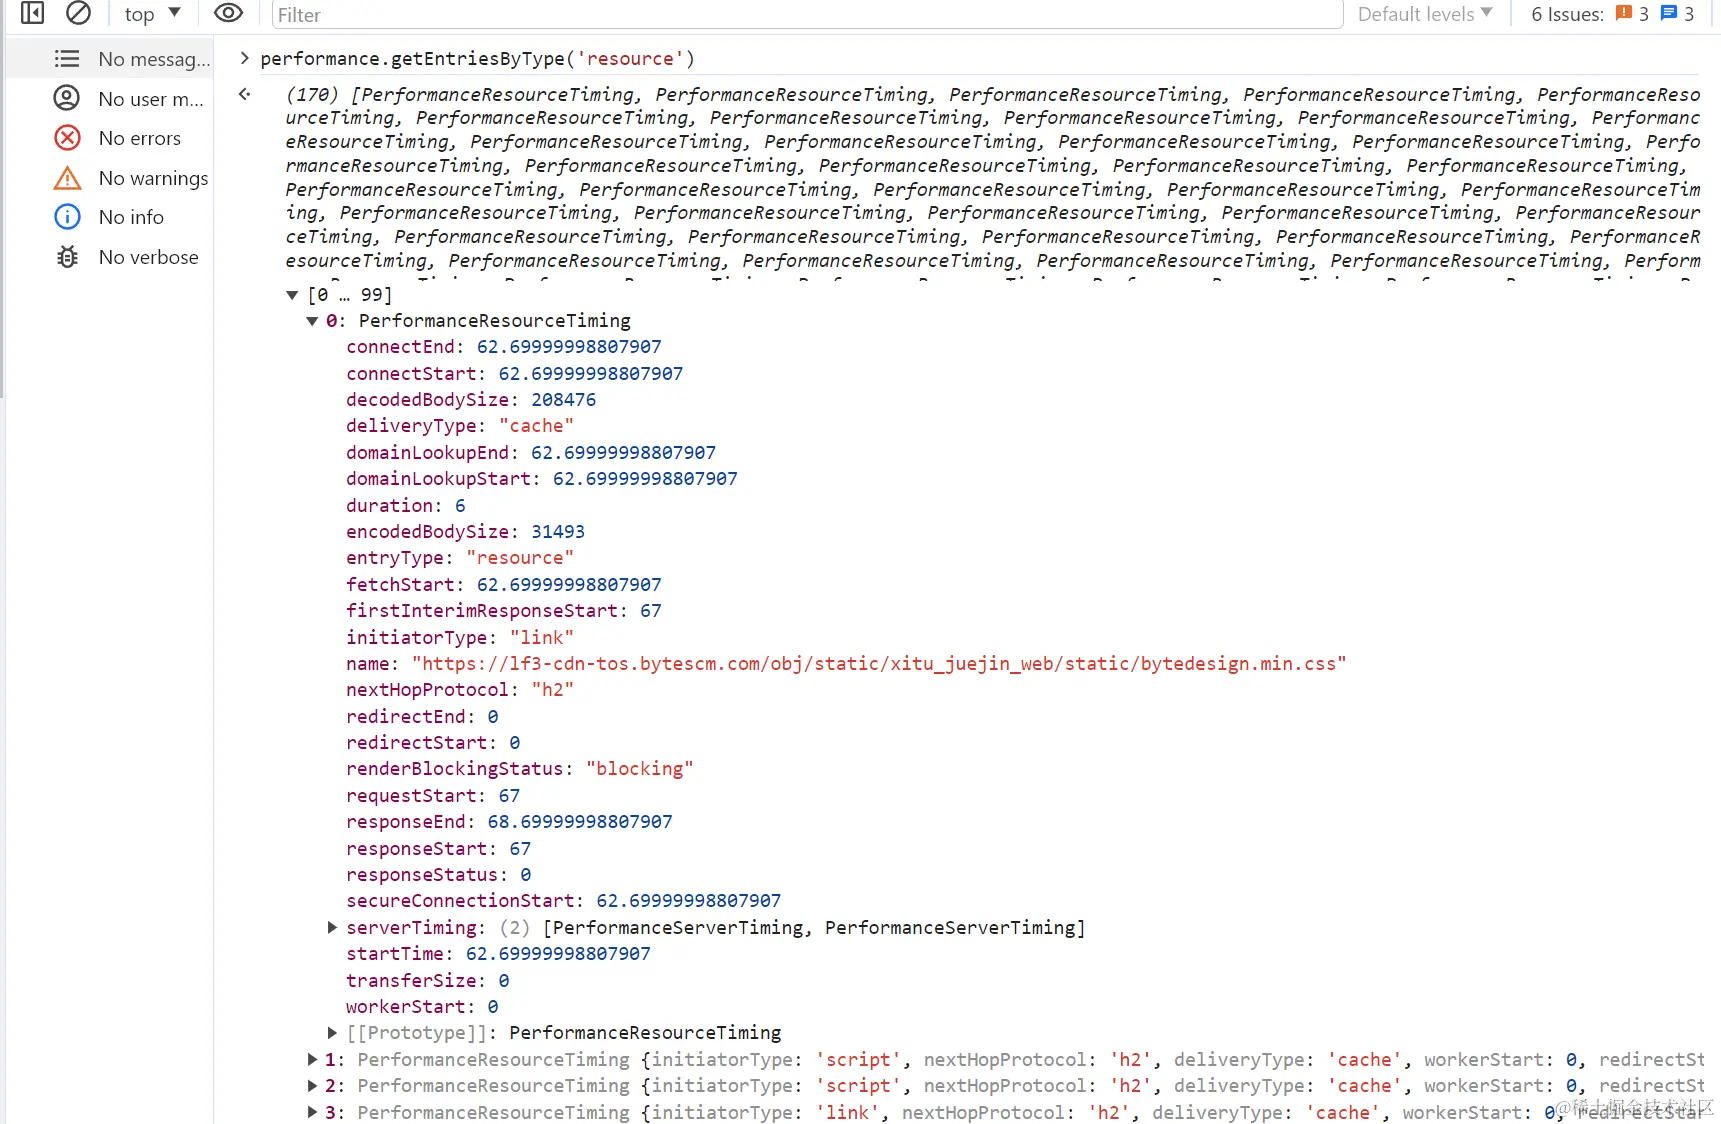Expand entry 2 PerformanceResourceTiming

[x=312, y=1085]
